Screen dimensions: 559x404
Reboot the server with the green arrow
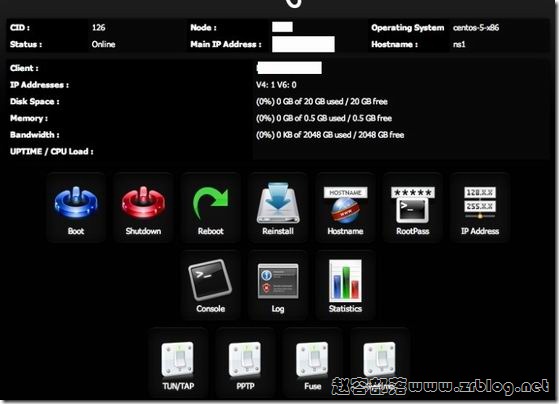coord(210,203)
